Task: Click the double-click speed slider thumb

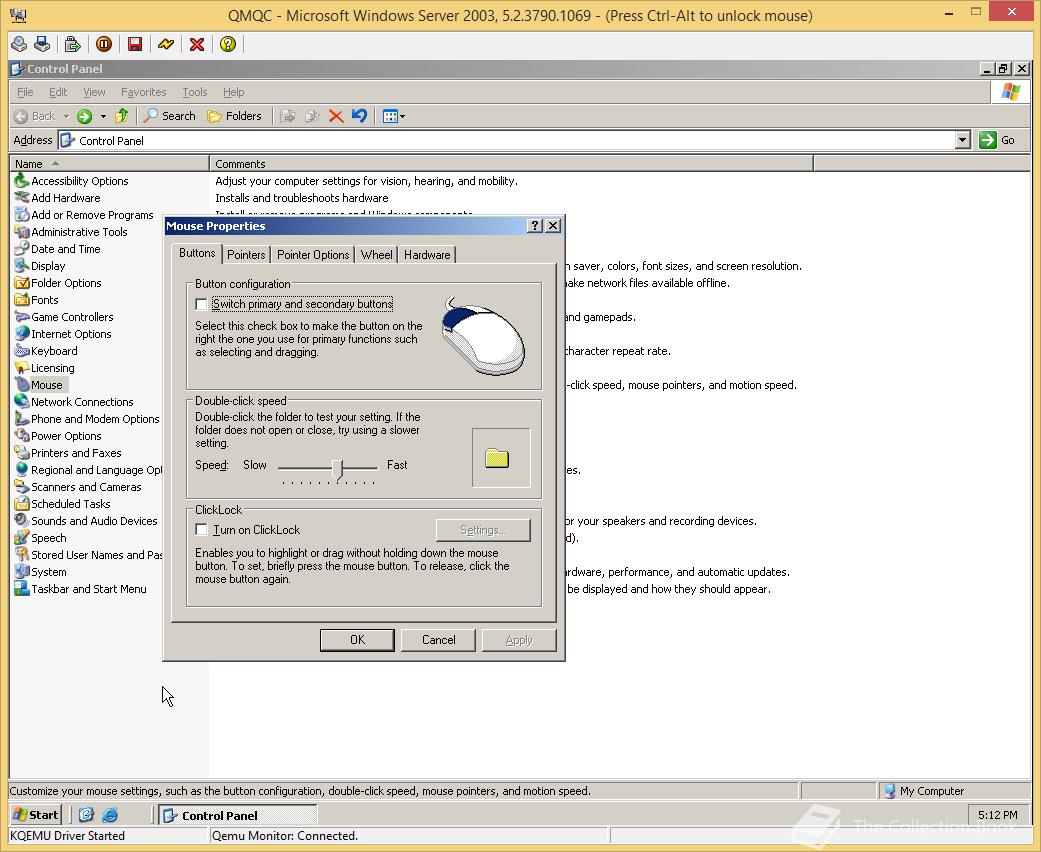Action: pos(338,469)
